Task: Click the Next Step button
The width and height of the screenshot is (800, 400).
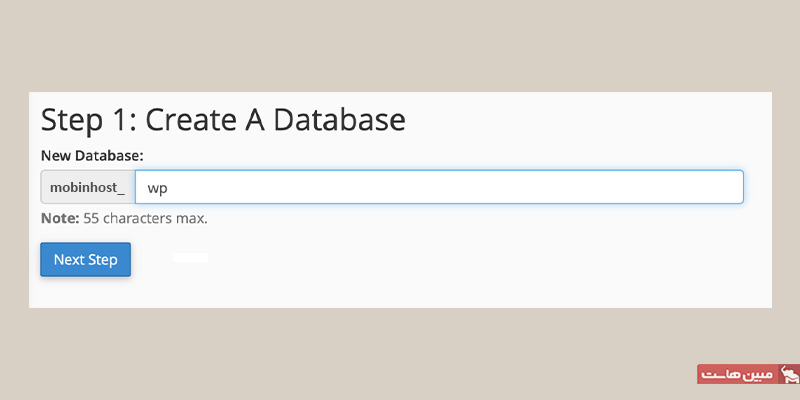Action: 85,260
